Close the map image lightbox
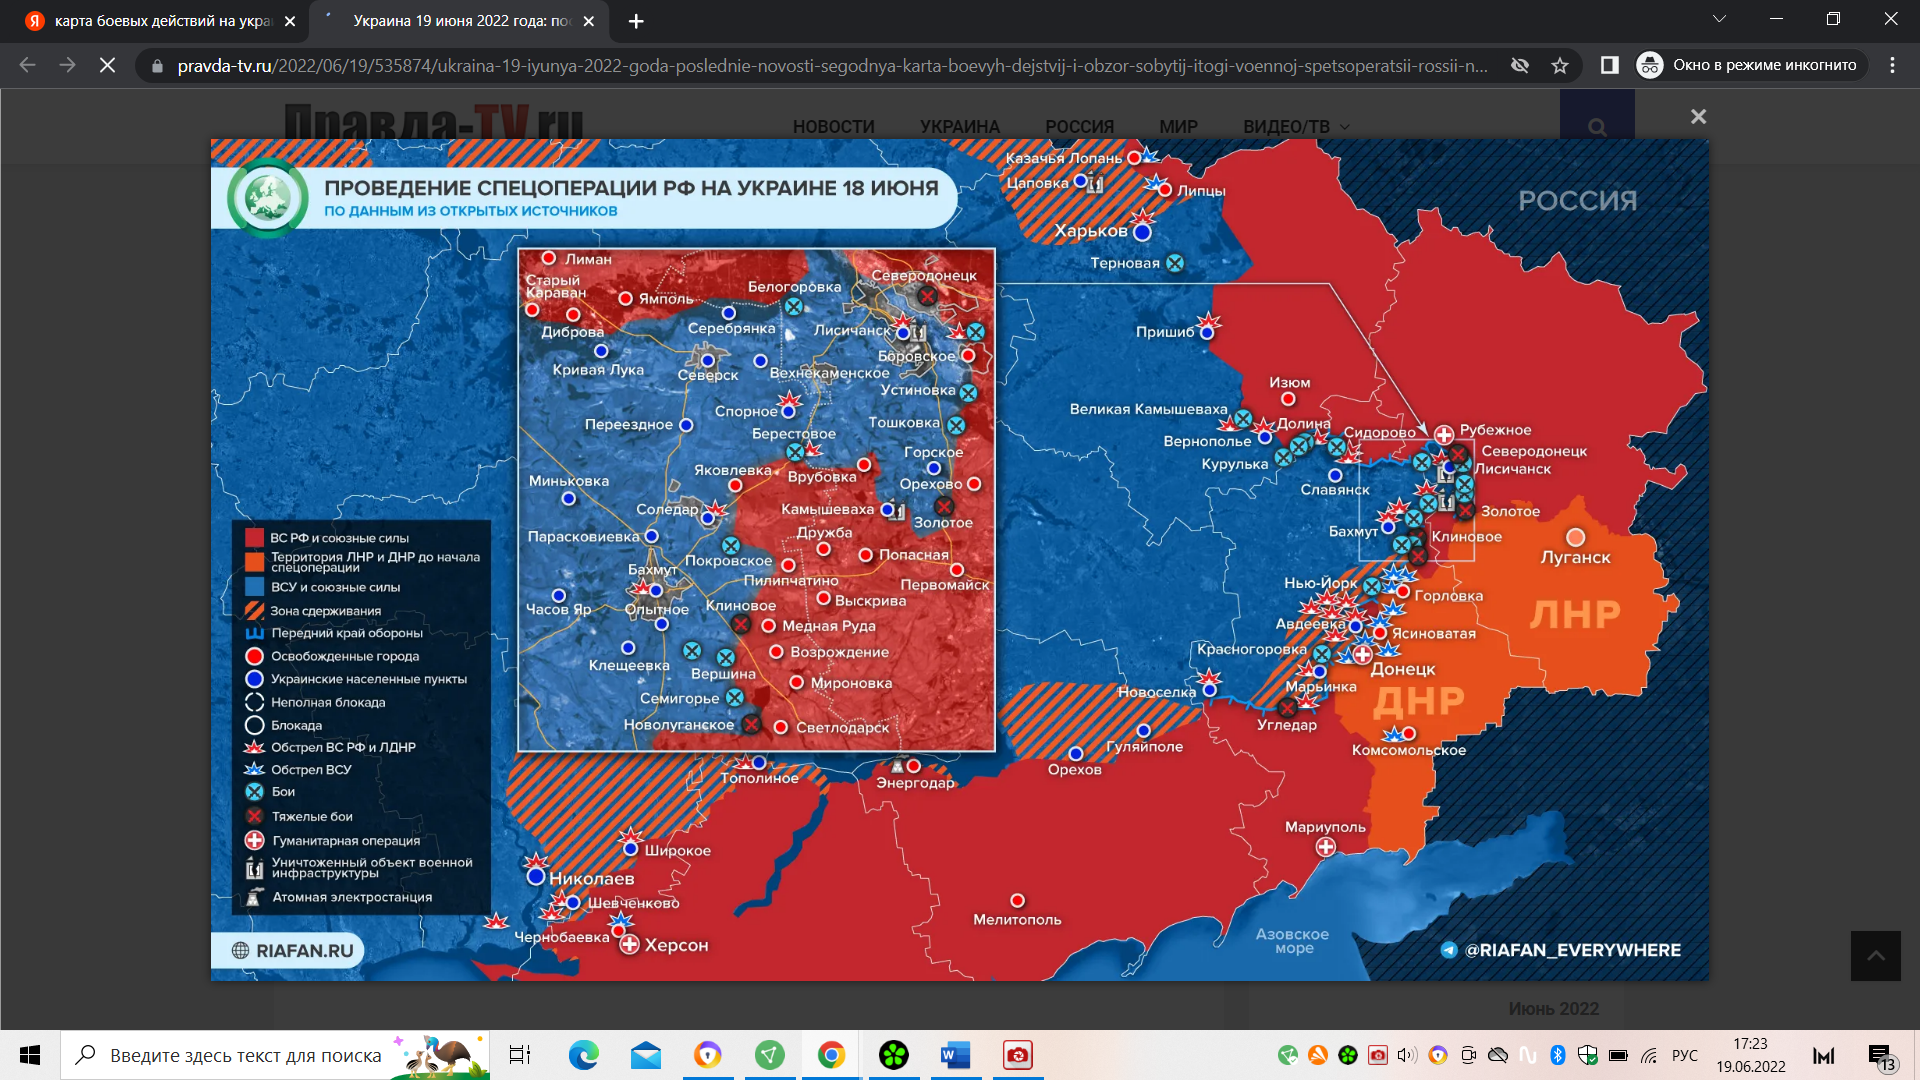The width and height of the screenshot is (1920, 1080). point(1698,117)
